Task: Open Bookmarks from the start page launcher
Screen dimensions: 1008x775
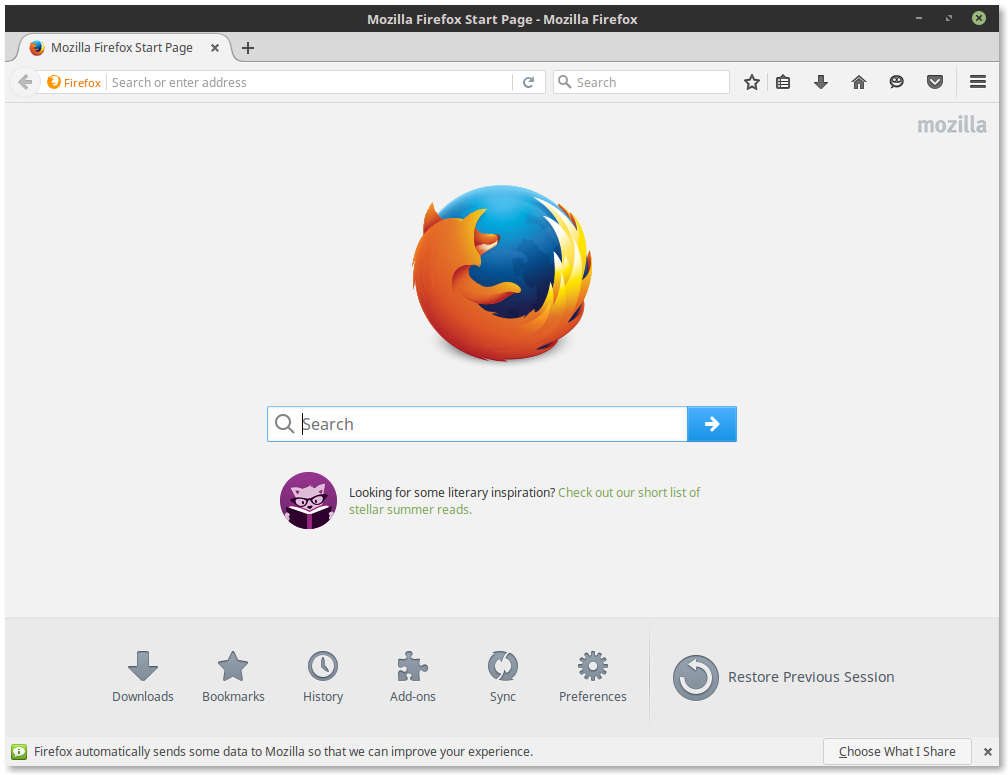Action: [233, 677]
